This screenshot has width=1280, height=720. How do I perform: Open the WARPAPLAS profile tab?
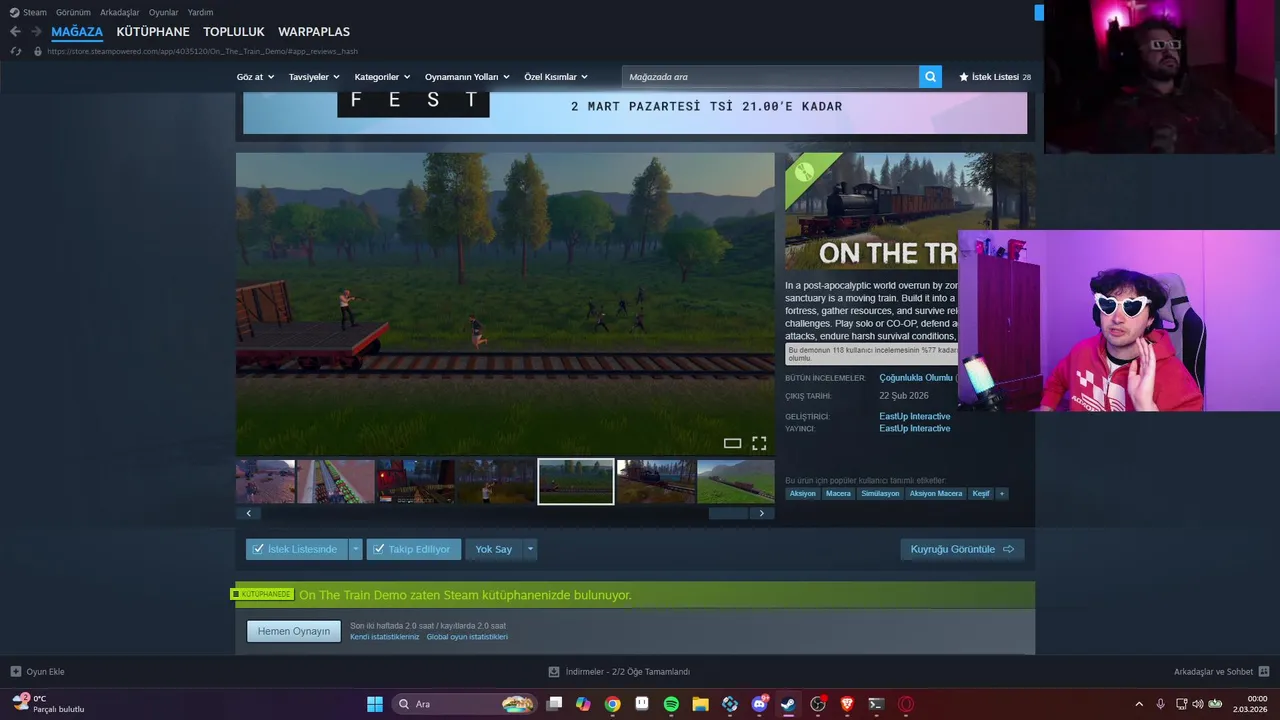pyautogui.click(x=314, y=32)
